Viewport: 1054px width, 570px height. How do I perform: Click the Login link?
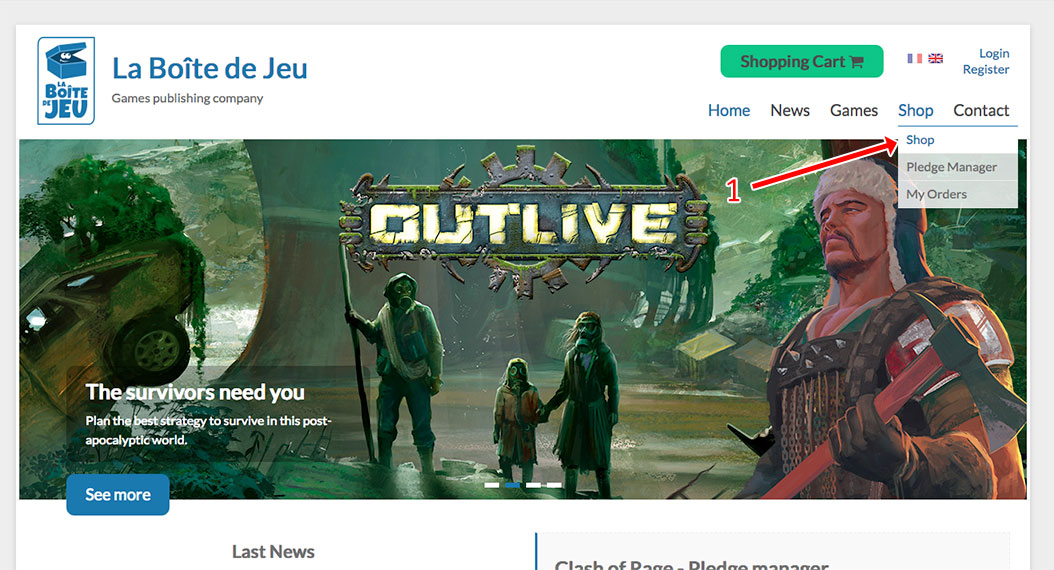(994, 53)
